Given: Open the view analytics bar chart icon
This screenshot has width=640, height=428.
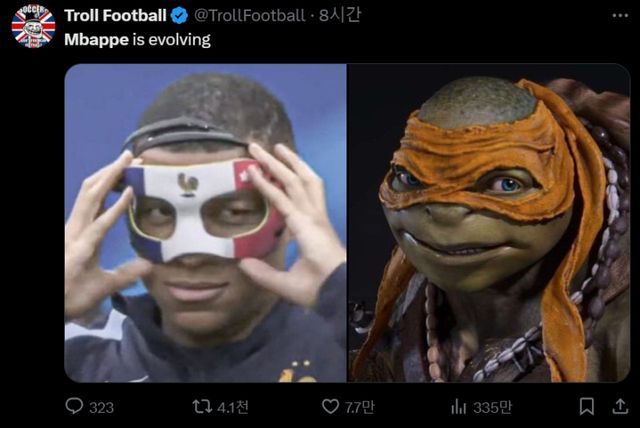Looking at the screenshot, I should 460,407.
